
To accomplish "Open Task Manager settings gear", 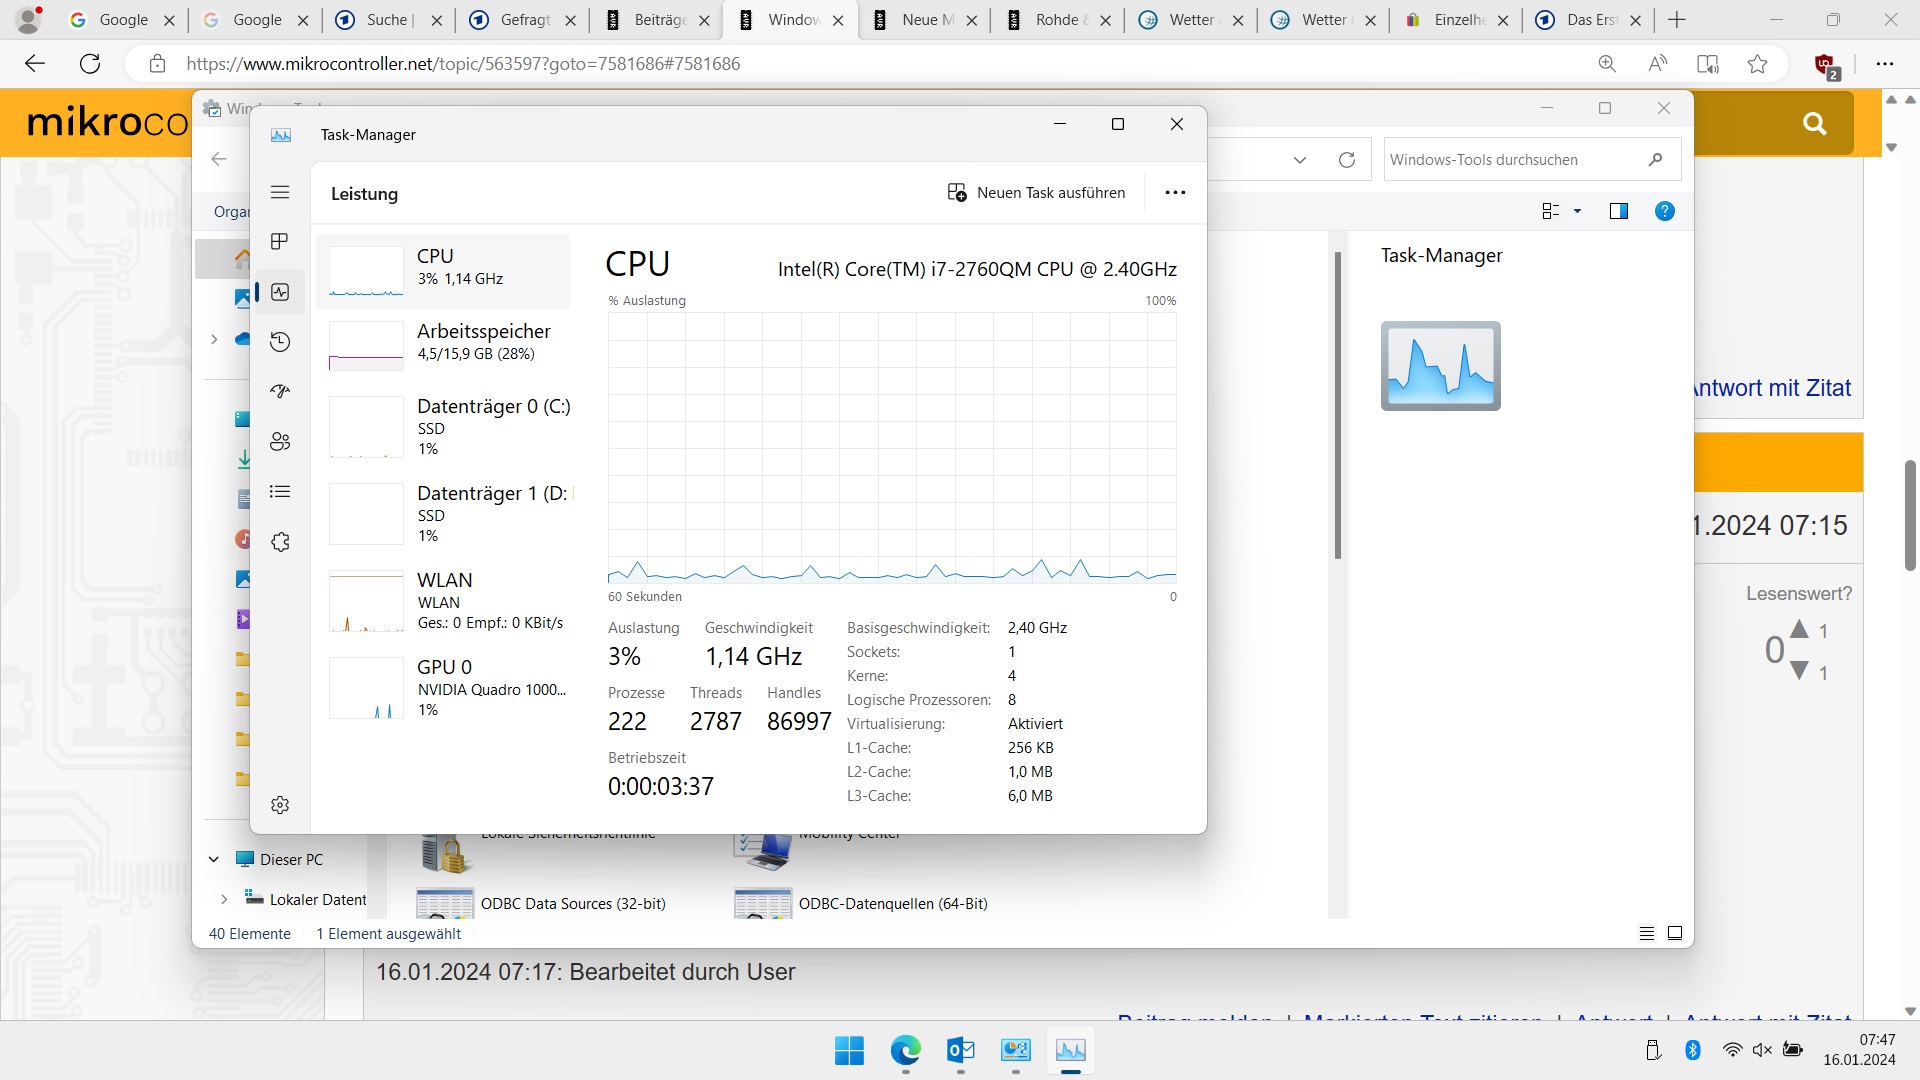I will pyautogui.click(x=280, y=805).
